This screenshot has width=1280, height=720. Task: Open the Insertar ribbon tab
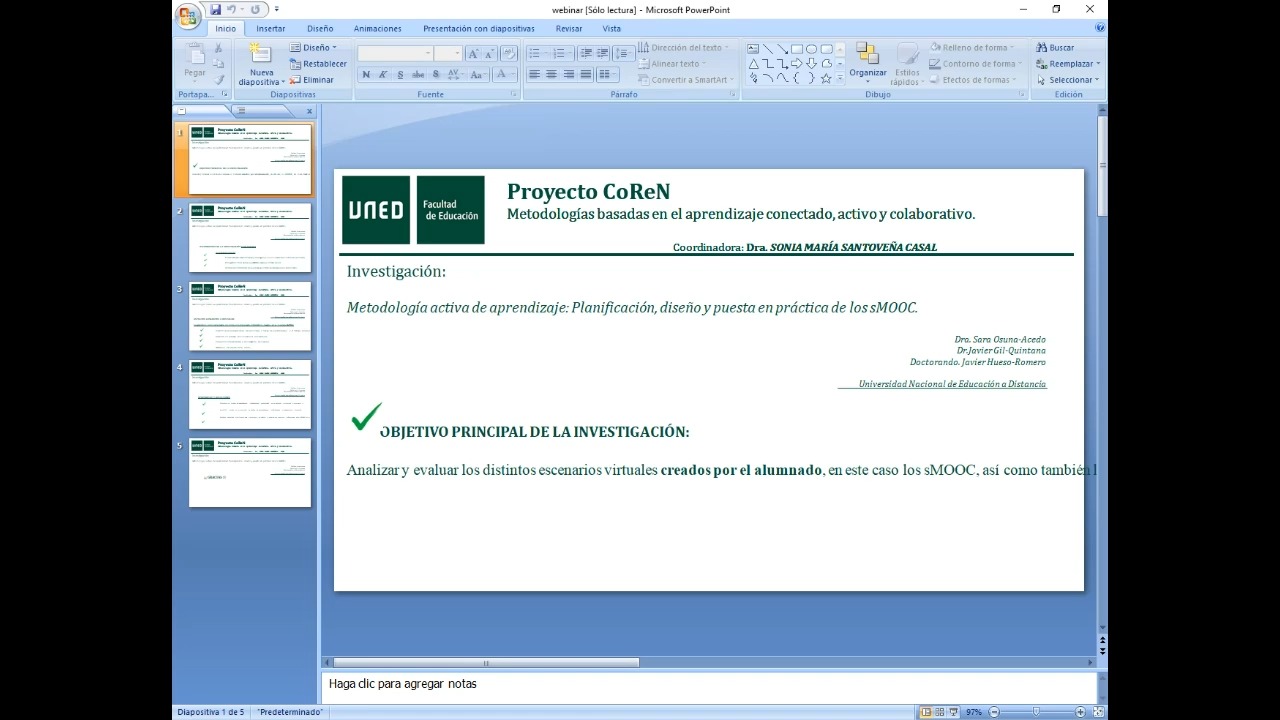(270, 29)
